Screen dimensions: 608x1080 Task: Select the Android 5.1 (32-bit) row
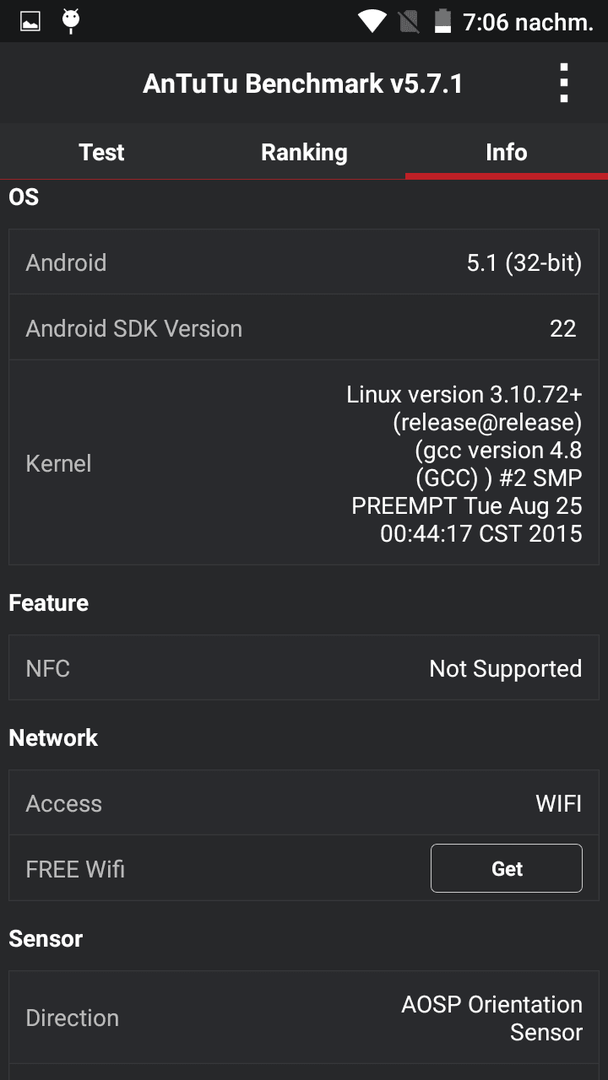(304, 262)
